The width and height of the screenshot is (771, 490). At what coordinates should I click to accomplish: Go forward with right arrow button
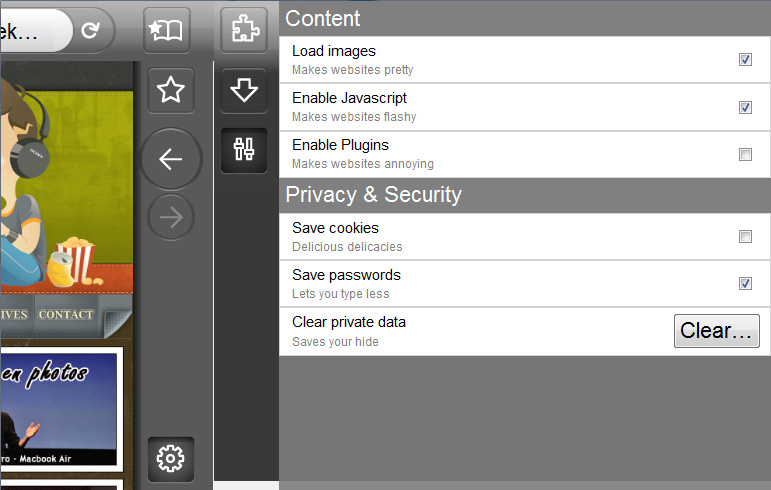click(x=171, y=218)
